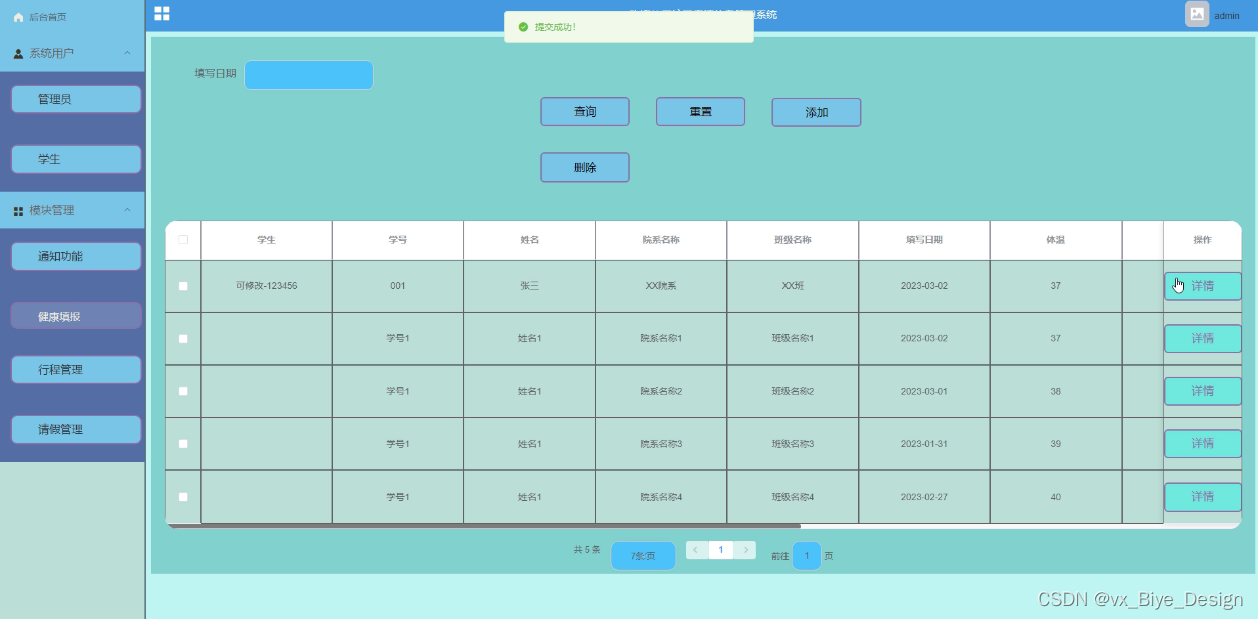Viewport: 1258px width, 619px height.
Task: Click the XX班 cell
Action: pyautogui.click(x=793, y=286)
